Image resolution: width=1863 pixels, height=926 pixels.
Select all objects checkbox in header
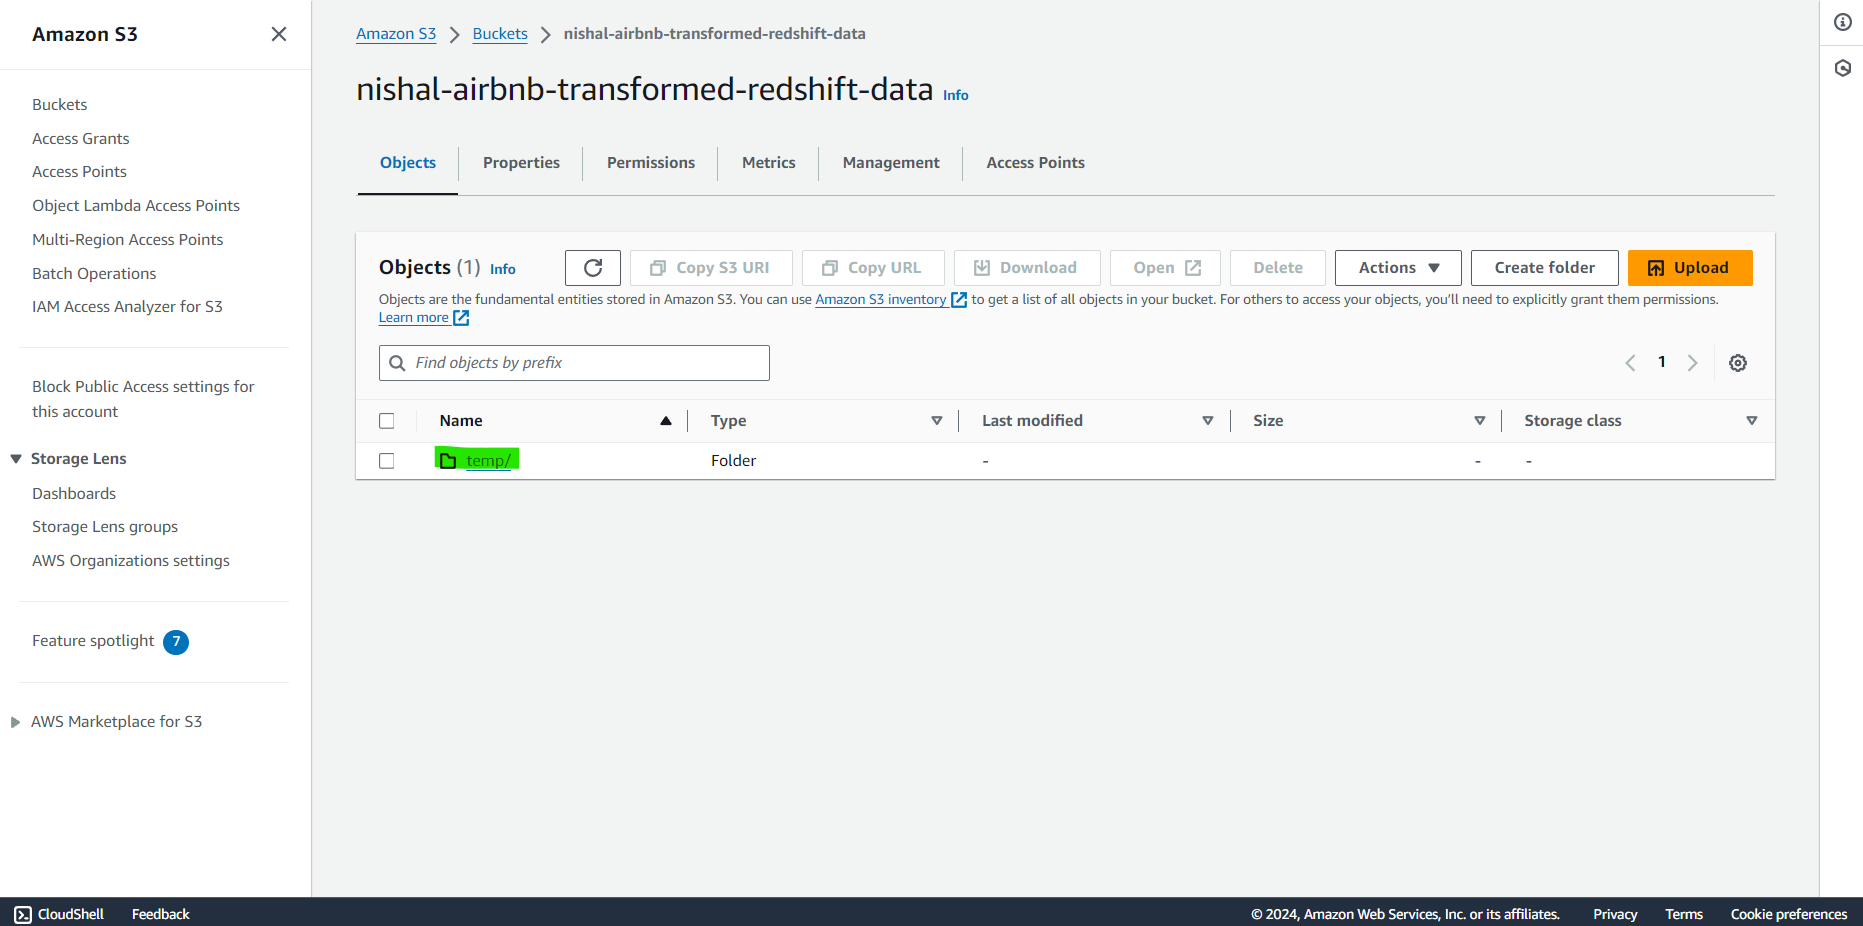387,421
